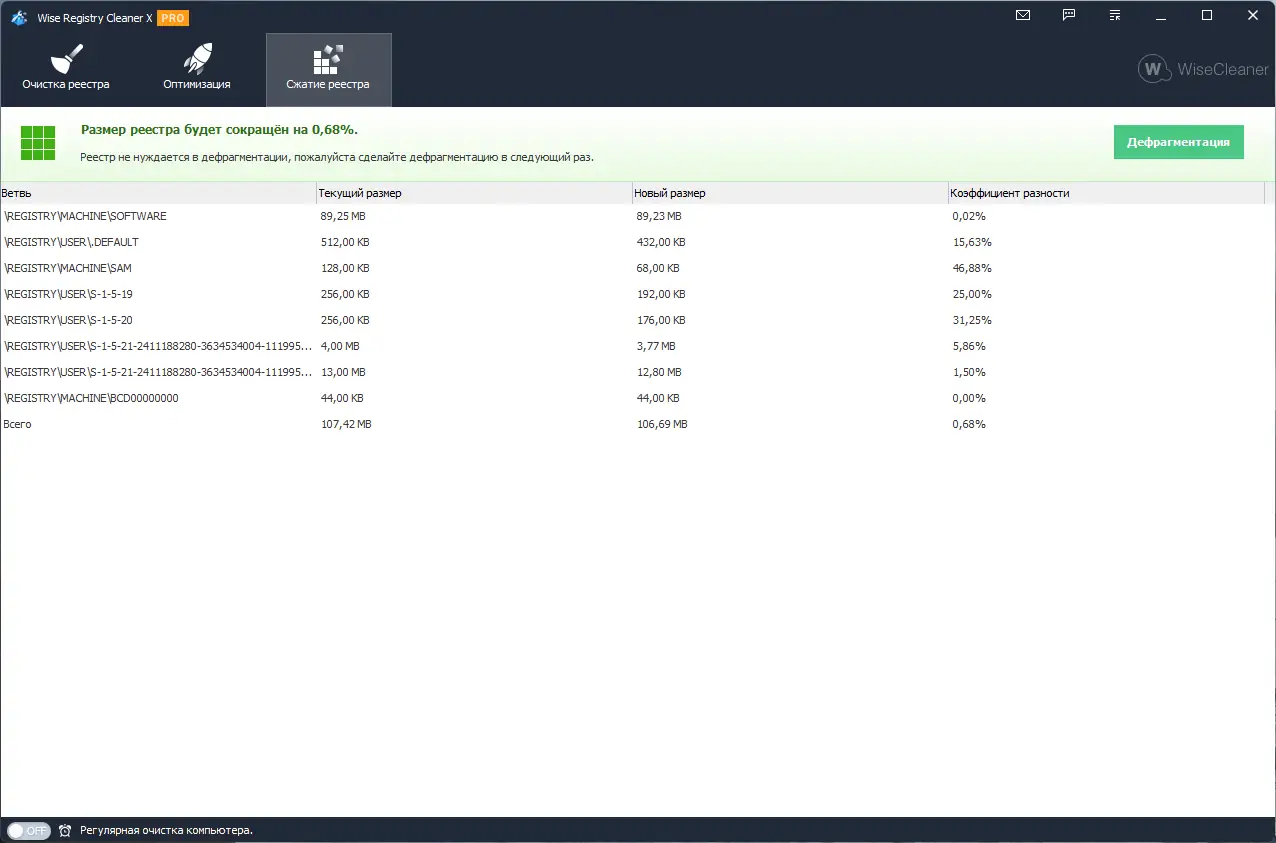
Task: Switch to the Очистка реестра tab
Action: [x=66, y=70]
